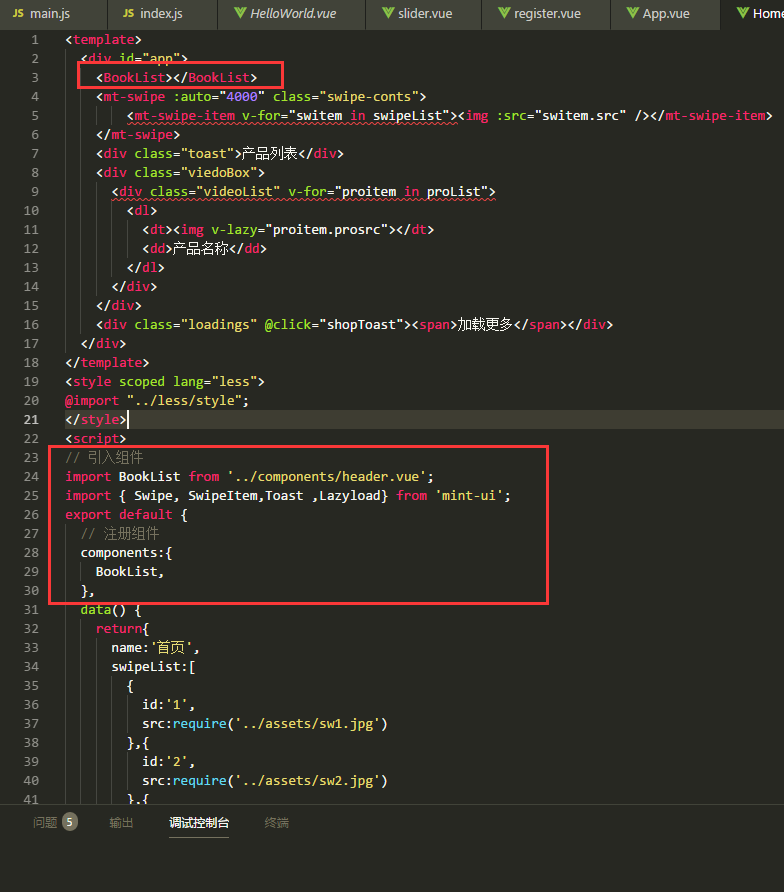This screenshot has height=892, width=784.
Task: Click the 'swipeList:[' property line
Action: tap(153, 666)
